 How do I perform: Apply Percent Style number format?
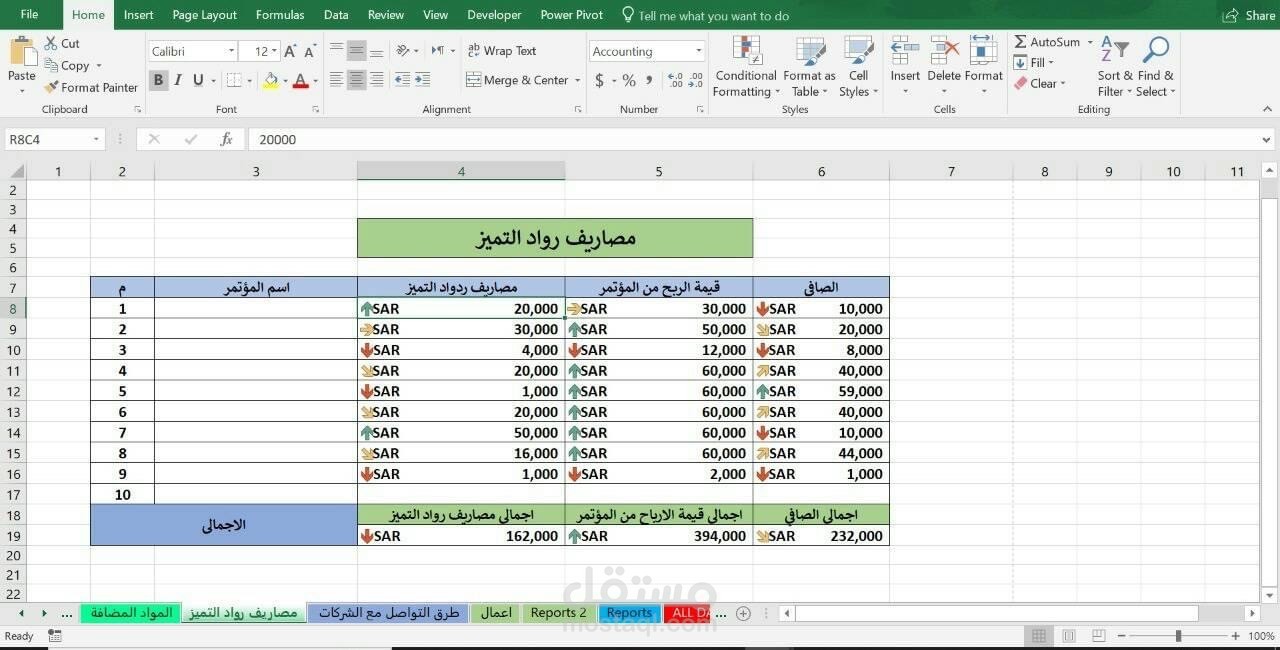[x=628, y=80]
